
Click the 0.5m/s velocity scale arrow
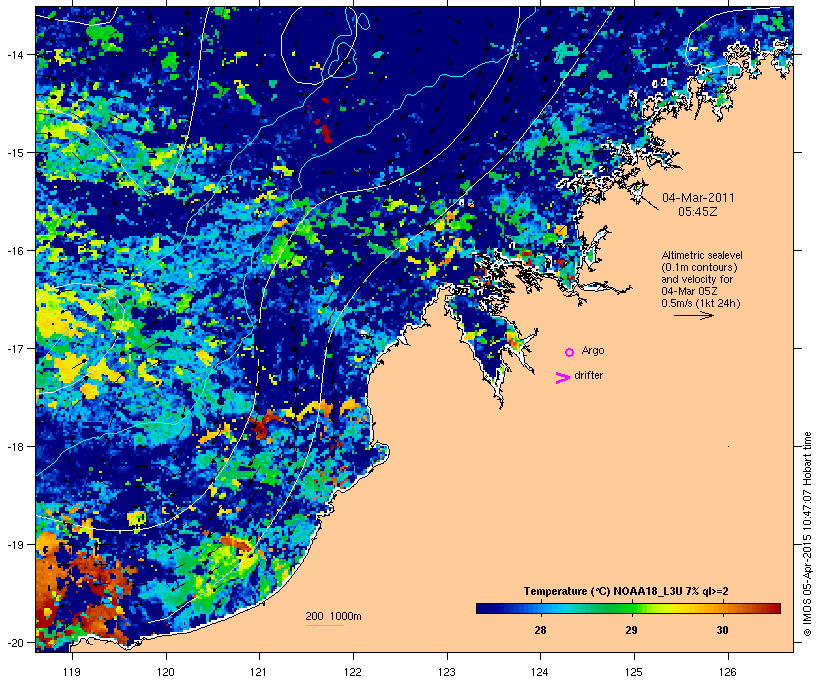(693, 315)
